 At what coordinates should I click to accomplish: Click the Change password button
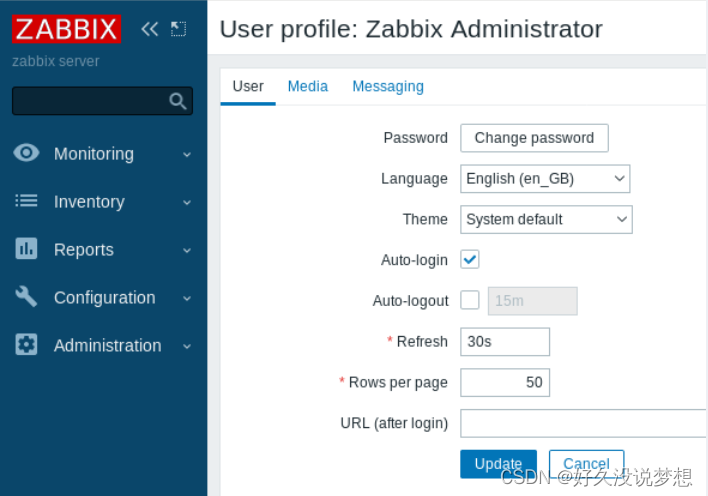pos(534,138)
